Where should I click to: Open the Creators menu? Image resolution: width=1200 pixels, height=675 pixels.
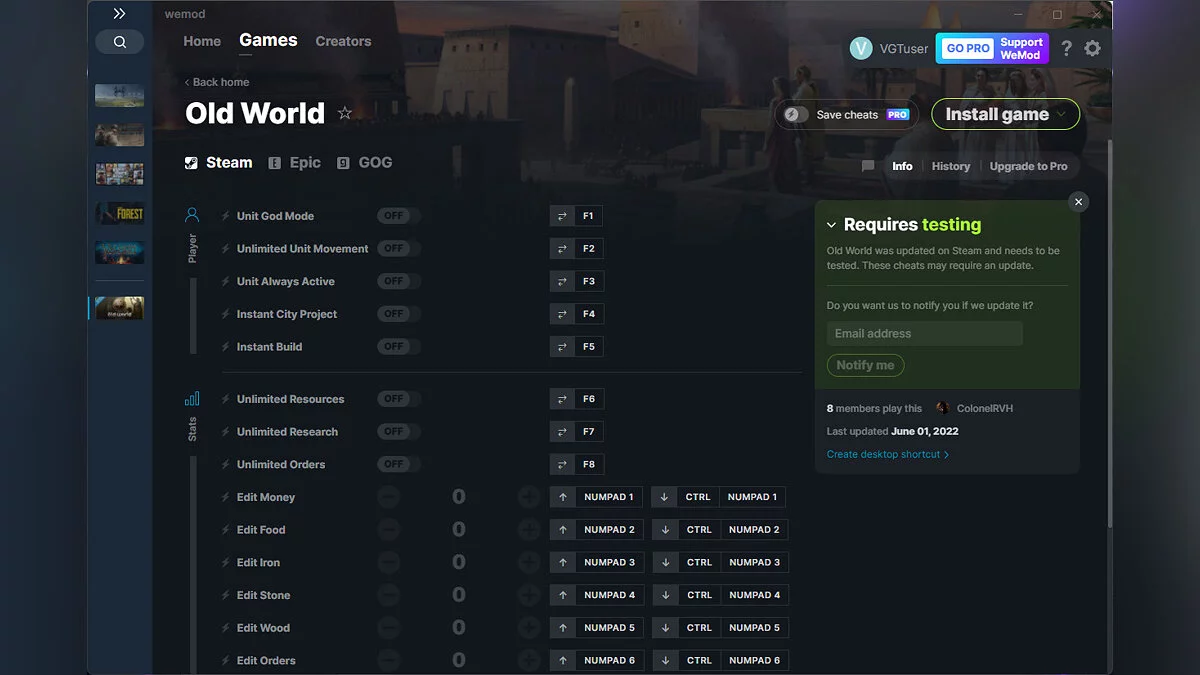click(343, 41)
